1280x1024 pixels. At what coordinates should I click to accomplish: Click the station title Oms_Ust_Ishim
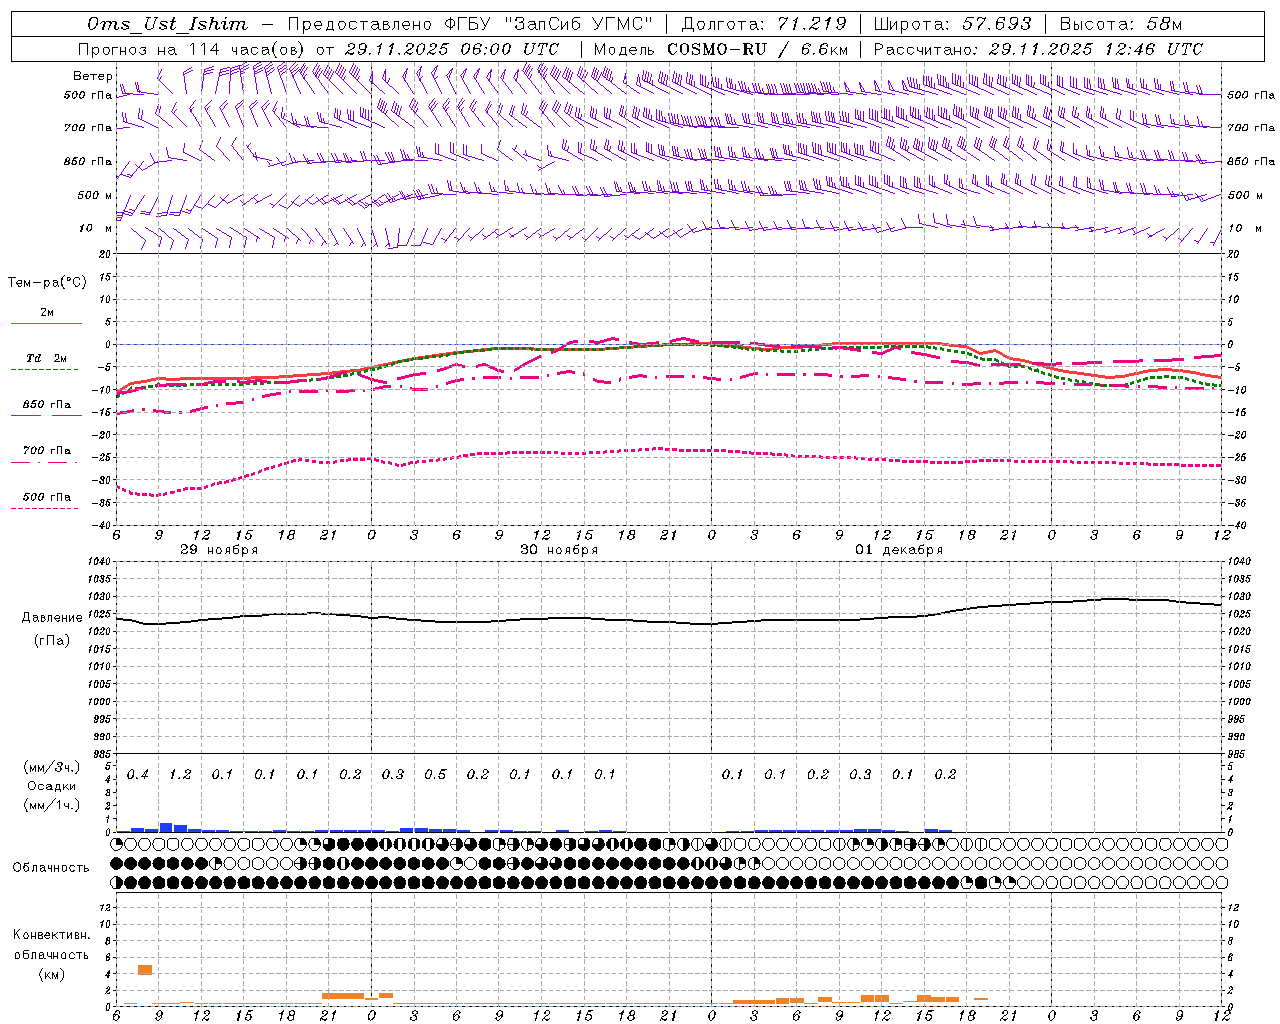[x=167, y=24]
